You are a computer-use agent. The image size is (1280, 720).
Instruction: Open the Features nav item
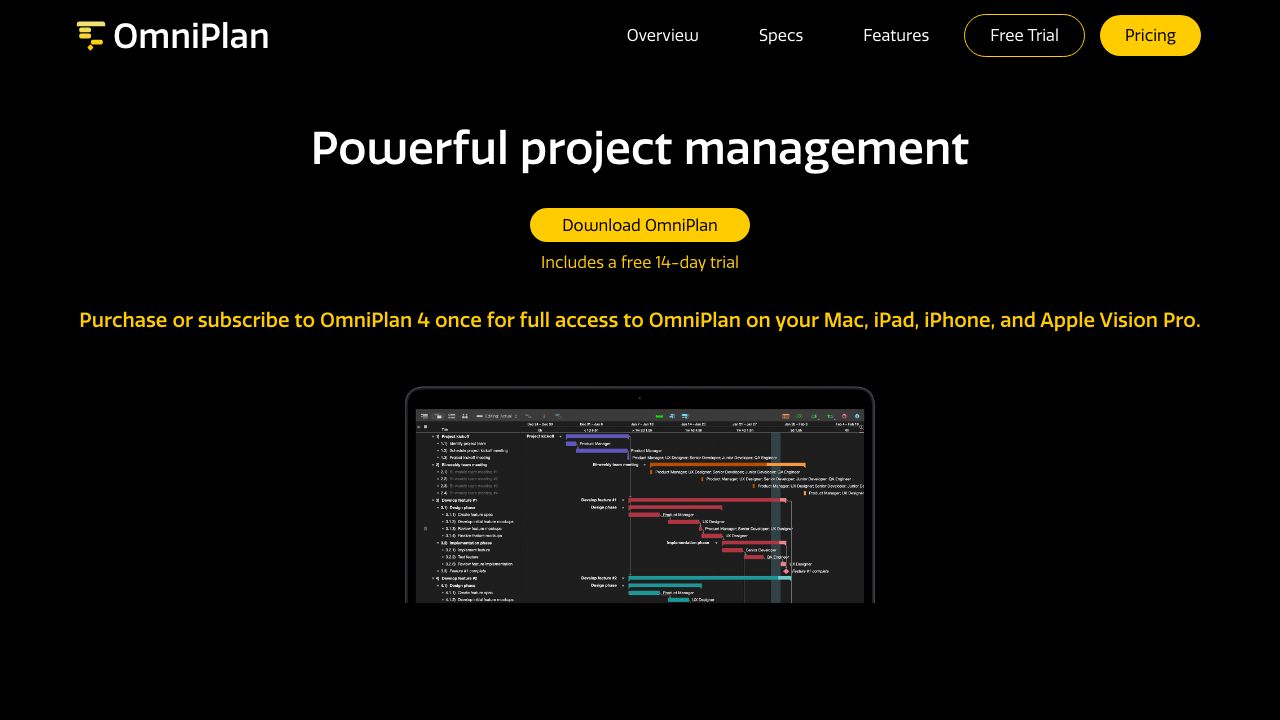pyautogui.click(x=896, y=35)
